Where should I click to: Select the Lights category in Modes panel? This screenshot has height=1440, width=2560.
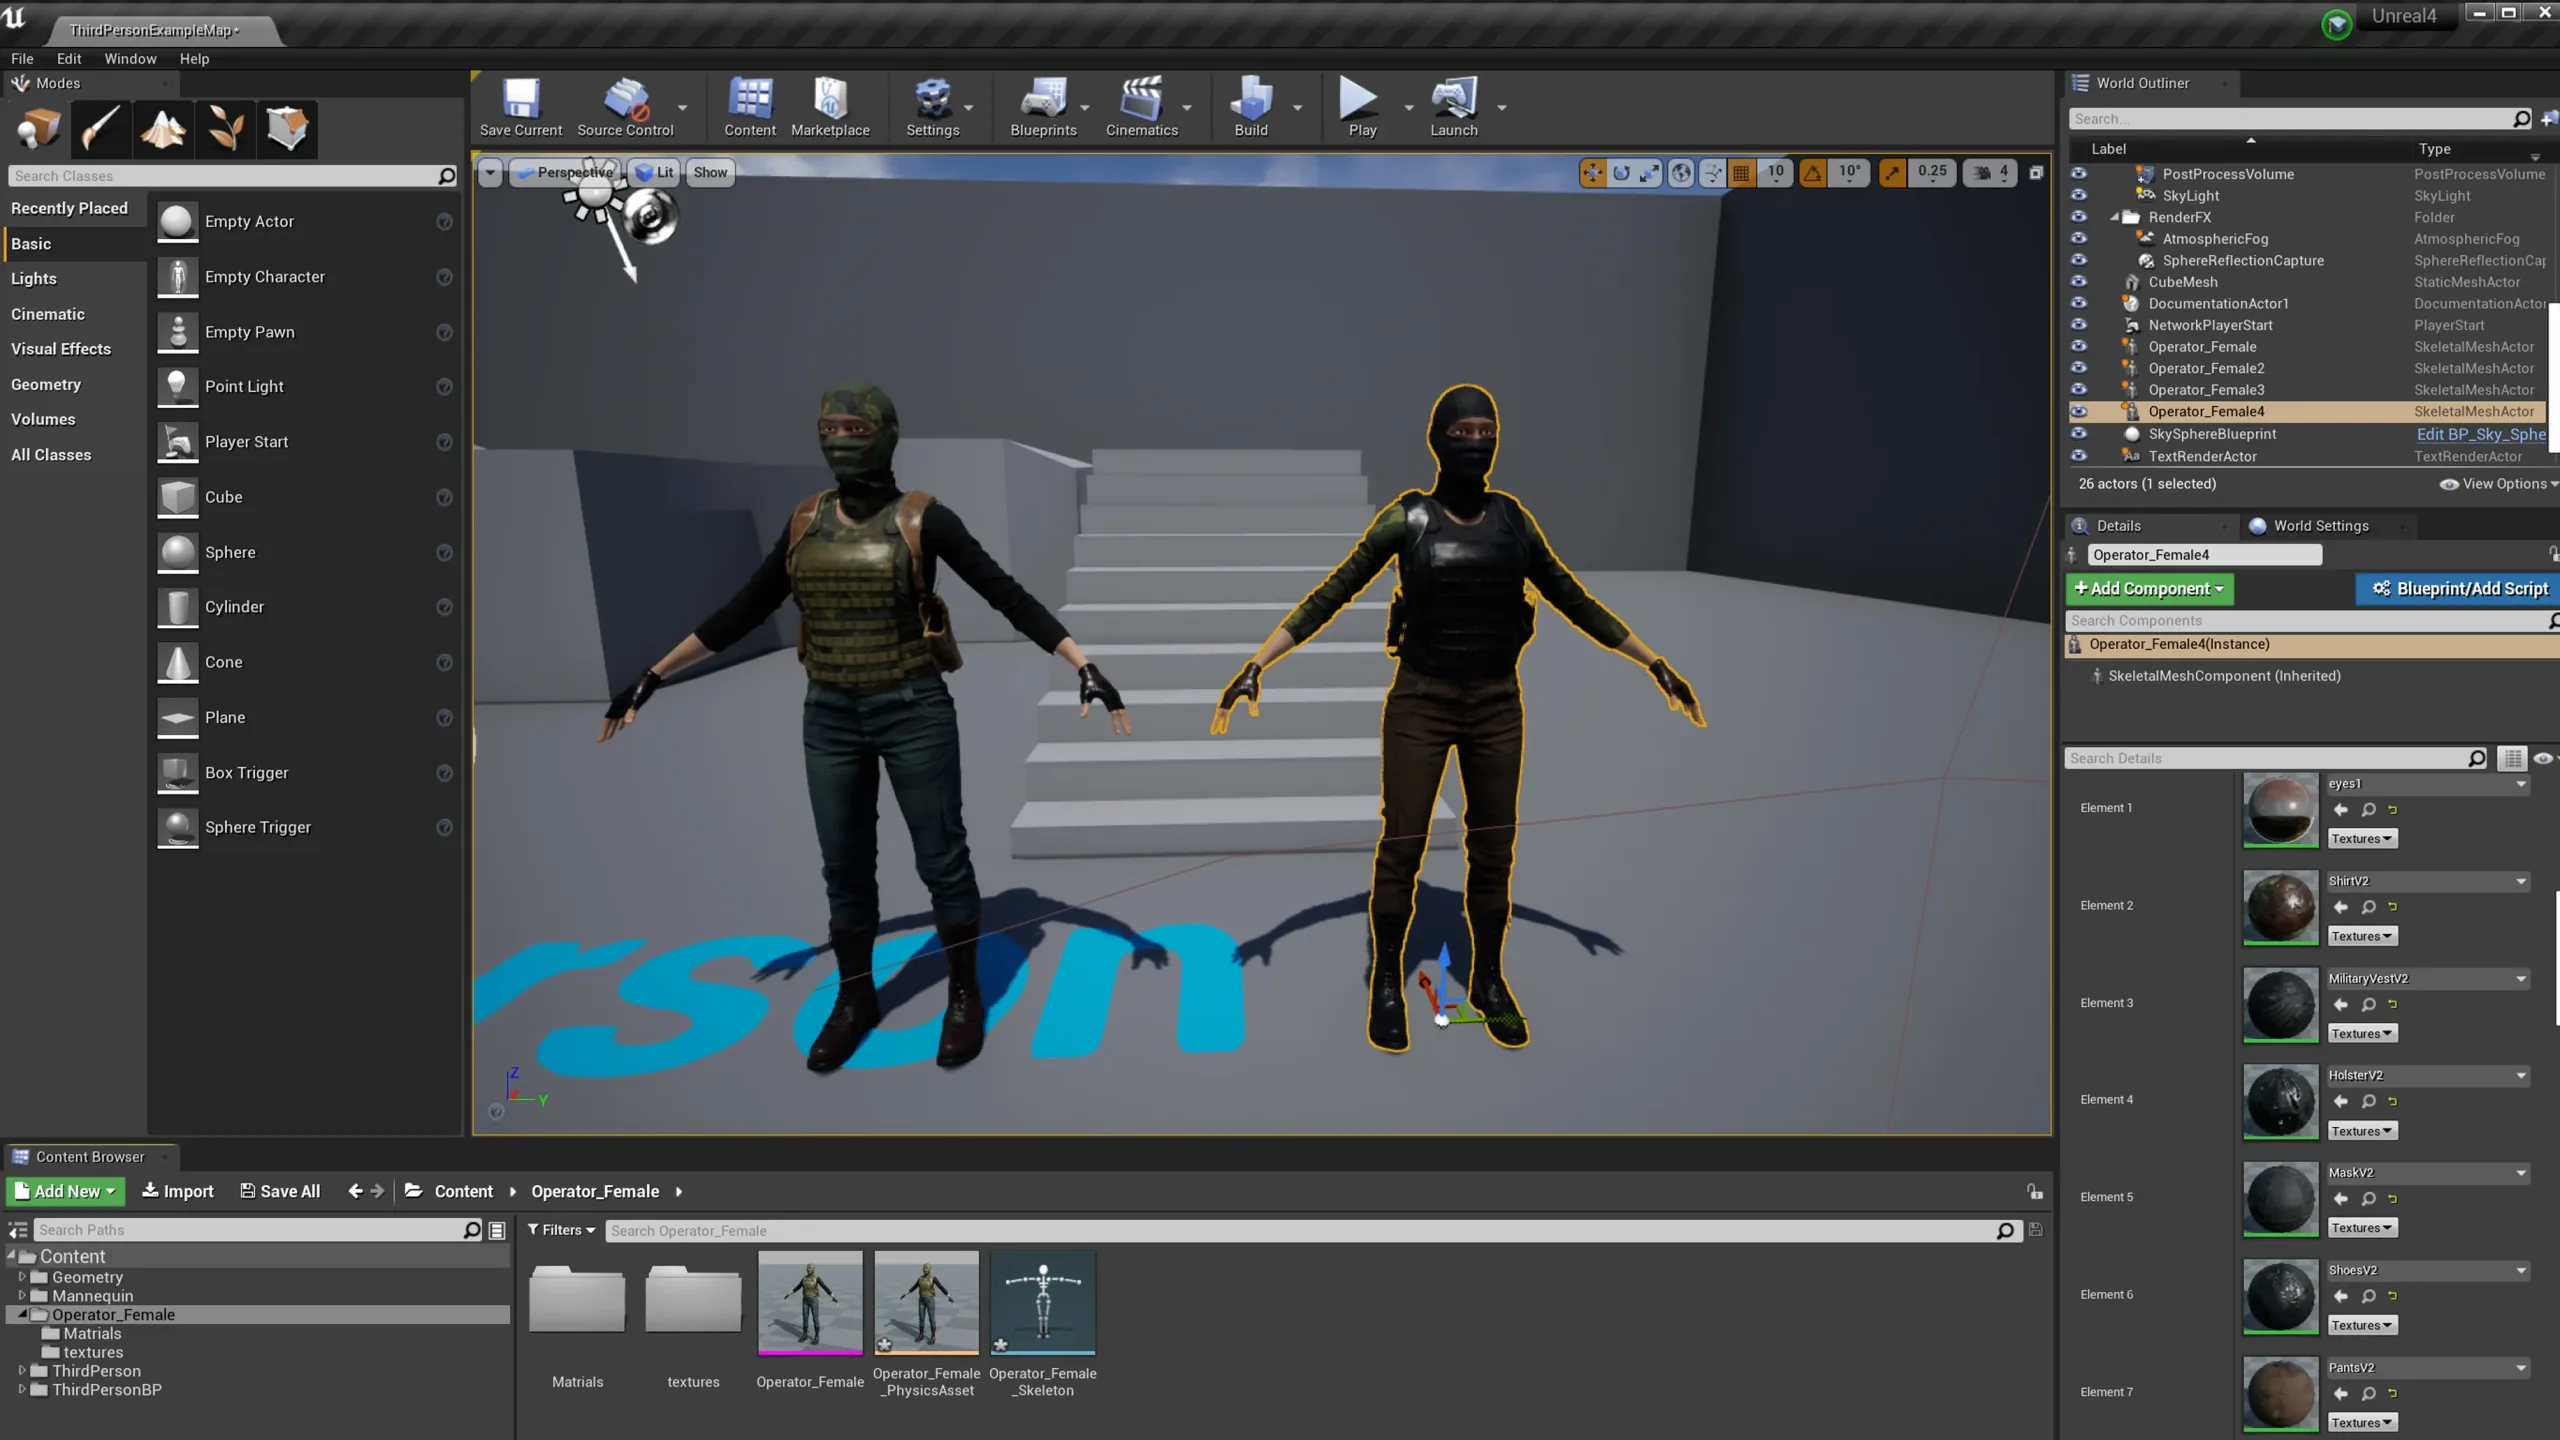34,279
